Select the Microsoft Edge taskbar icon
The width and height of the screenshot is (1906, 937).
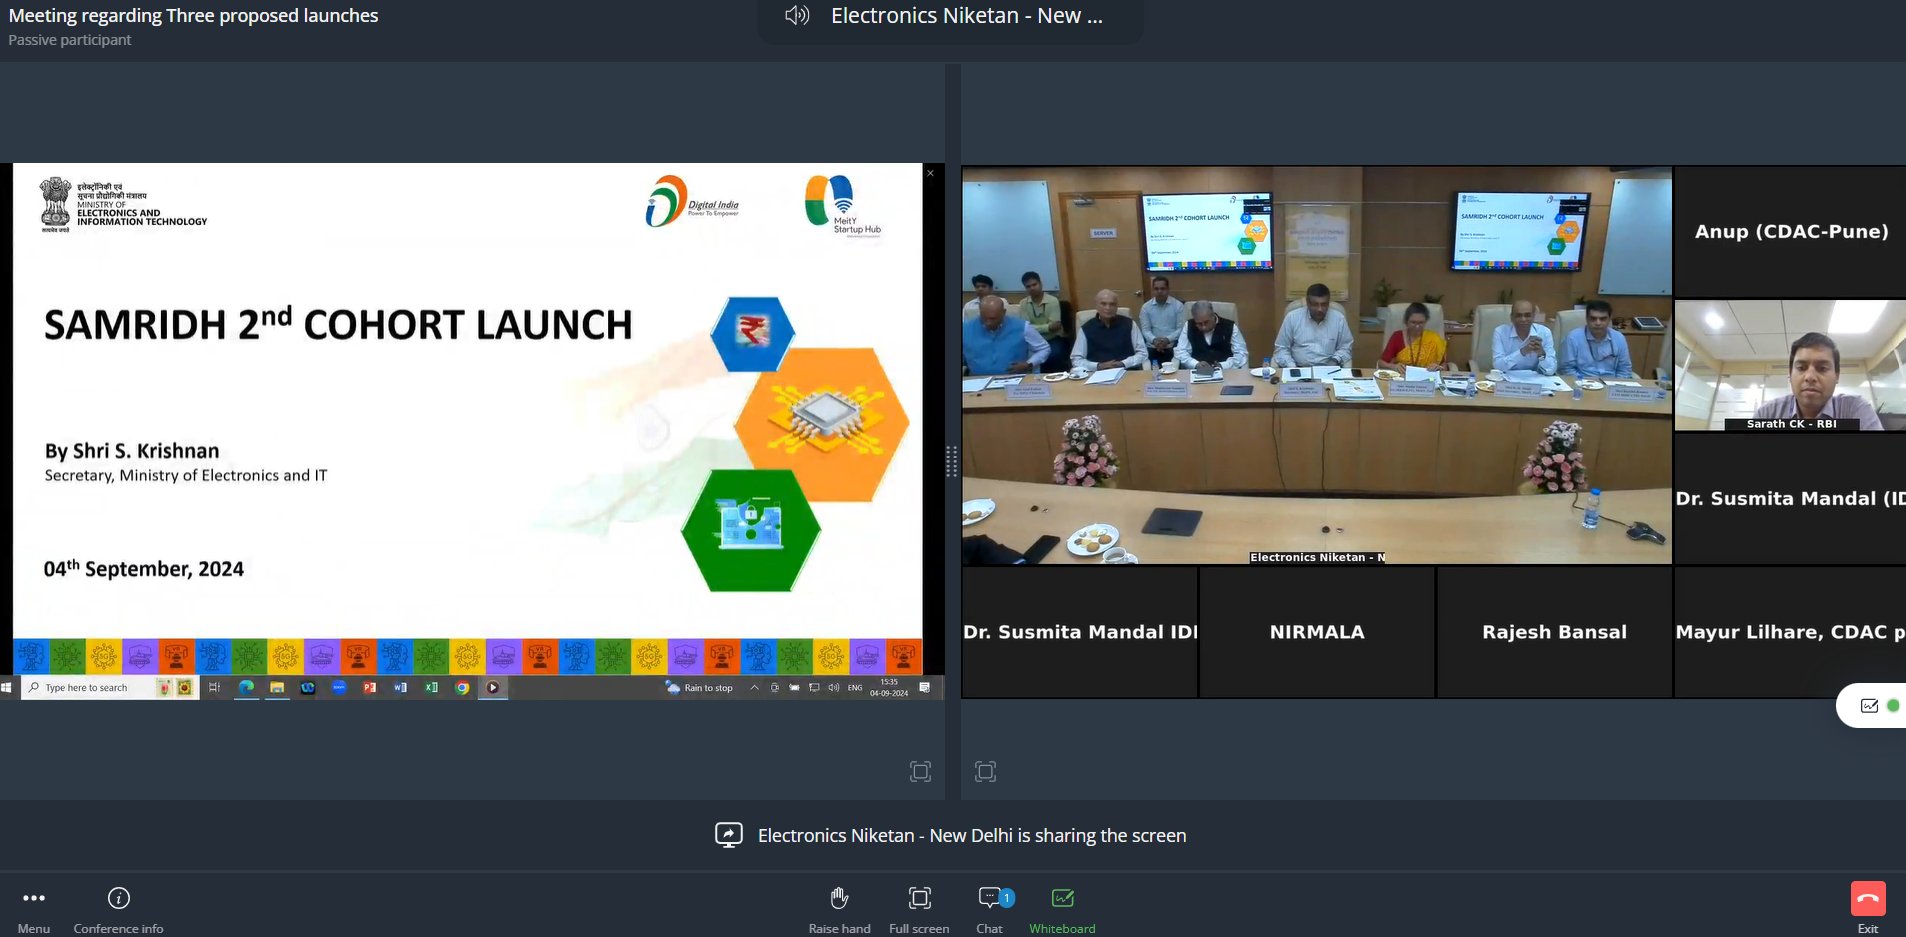click(x=246, y=688)
